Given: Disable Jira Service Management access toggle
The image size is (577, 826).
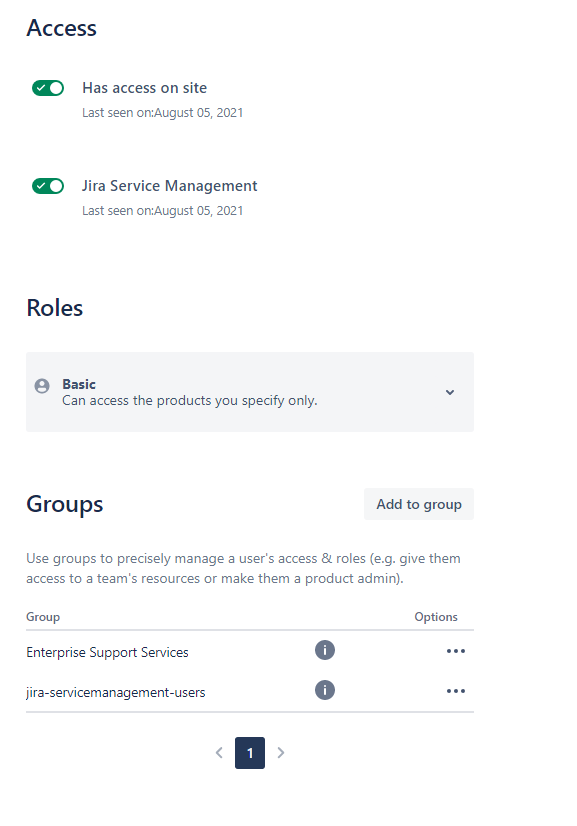Looking at the screenshot, I should (x=48, y=186).
